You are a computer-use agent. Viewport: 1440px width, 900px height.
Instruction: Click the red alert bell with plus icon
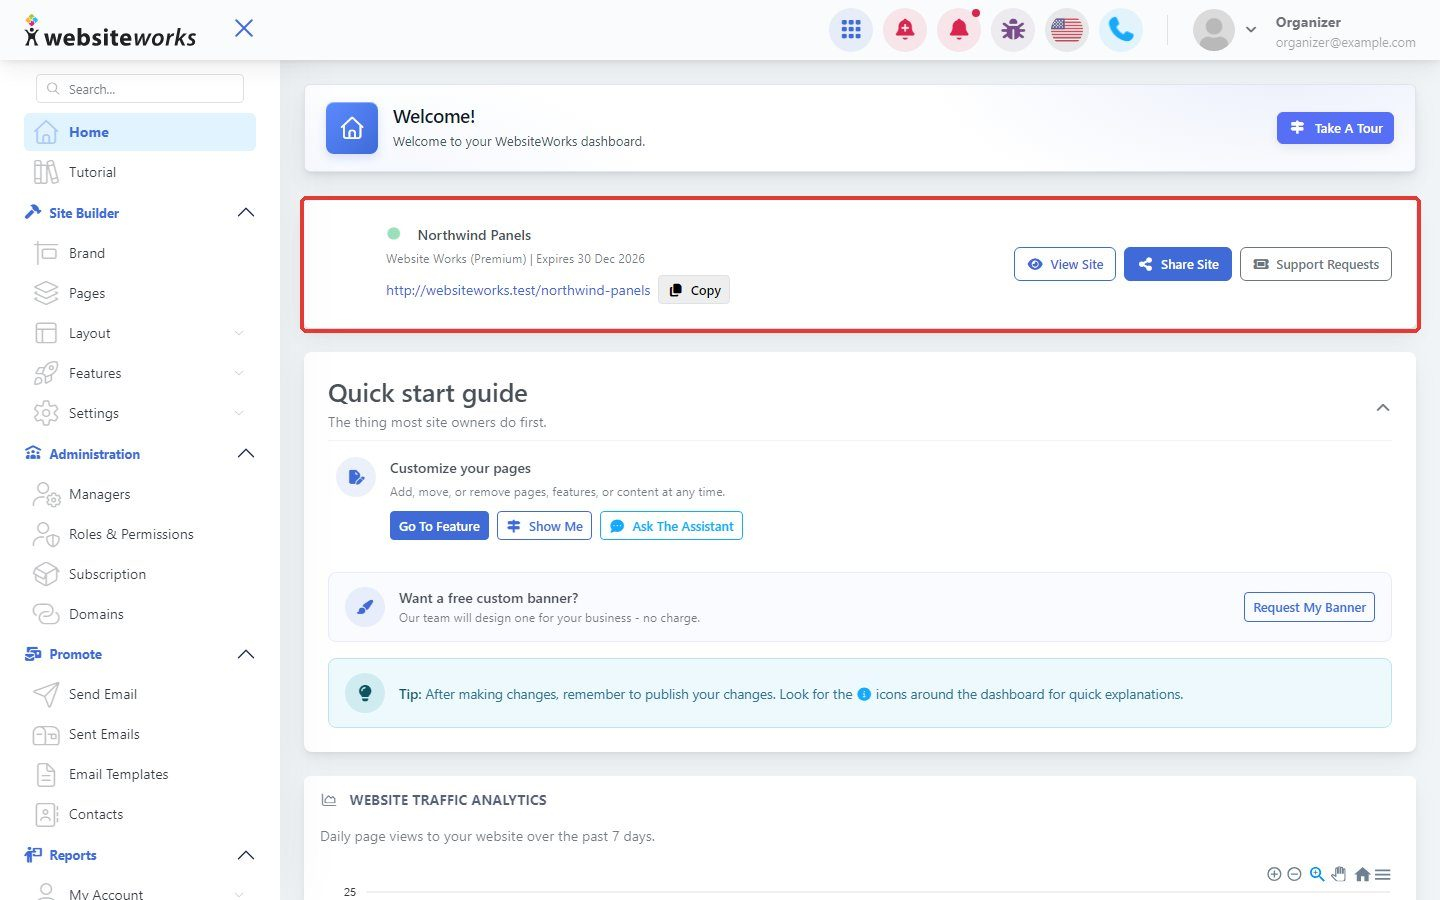(905, 30)
